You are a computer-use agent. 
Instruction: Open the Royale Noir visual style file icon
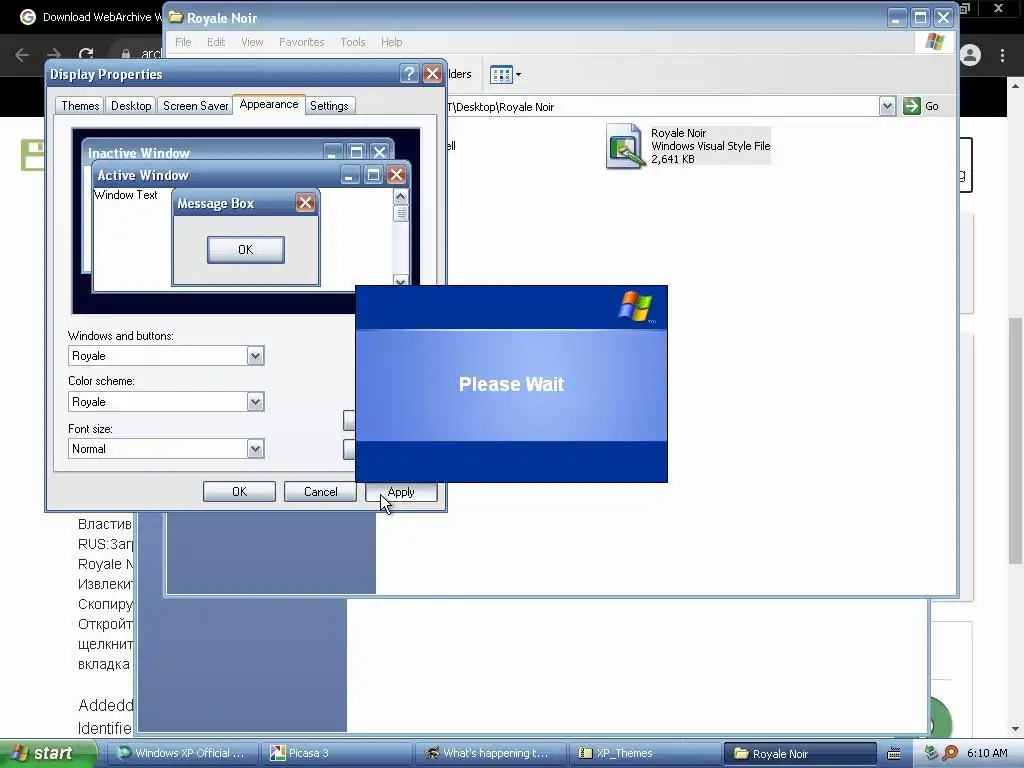[x=625, y=146]
